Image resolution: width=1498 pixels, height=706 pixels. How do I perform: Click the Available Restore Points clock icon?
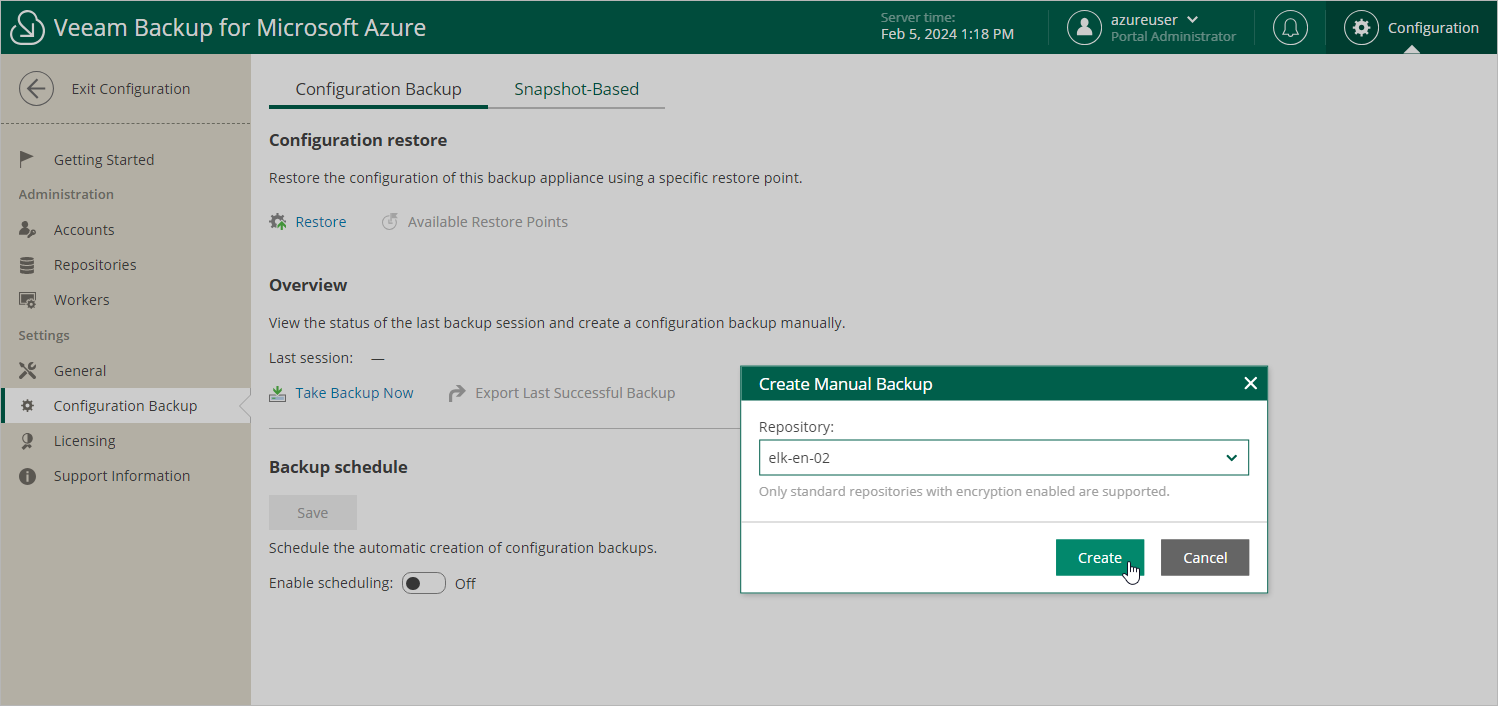point(390,222)
